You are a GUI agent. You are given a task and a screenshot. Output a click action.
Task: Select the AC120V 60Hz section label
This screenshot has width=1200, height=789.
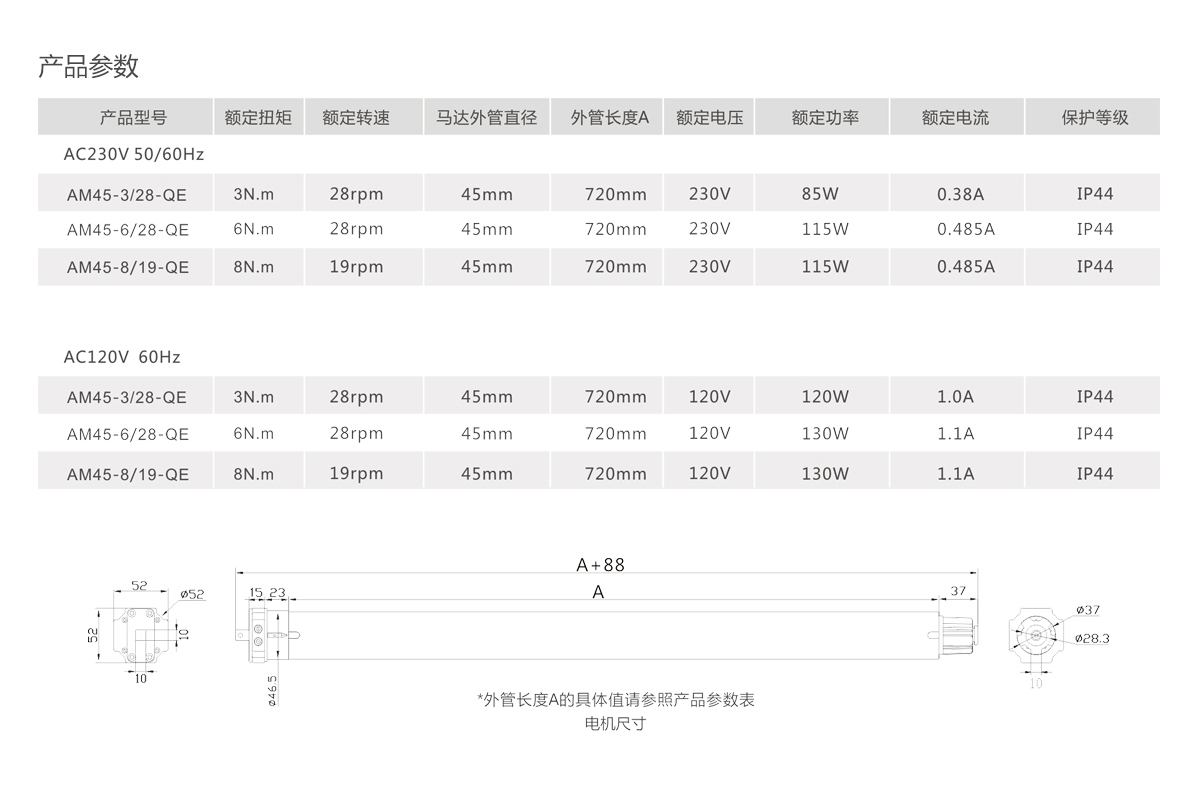tap(122, 357)
